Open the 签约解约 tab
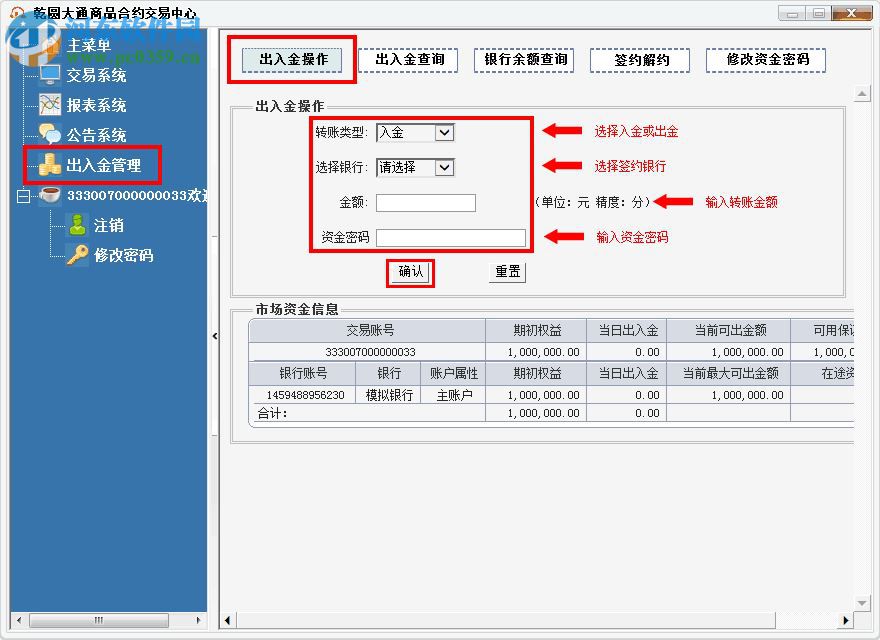 click(640, 60)
